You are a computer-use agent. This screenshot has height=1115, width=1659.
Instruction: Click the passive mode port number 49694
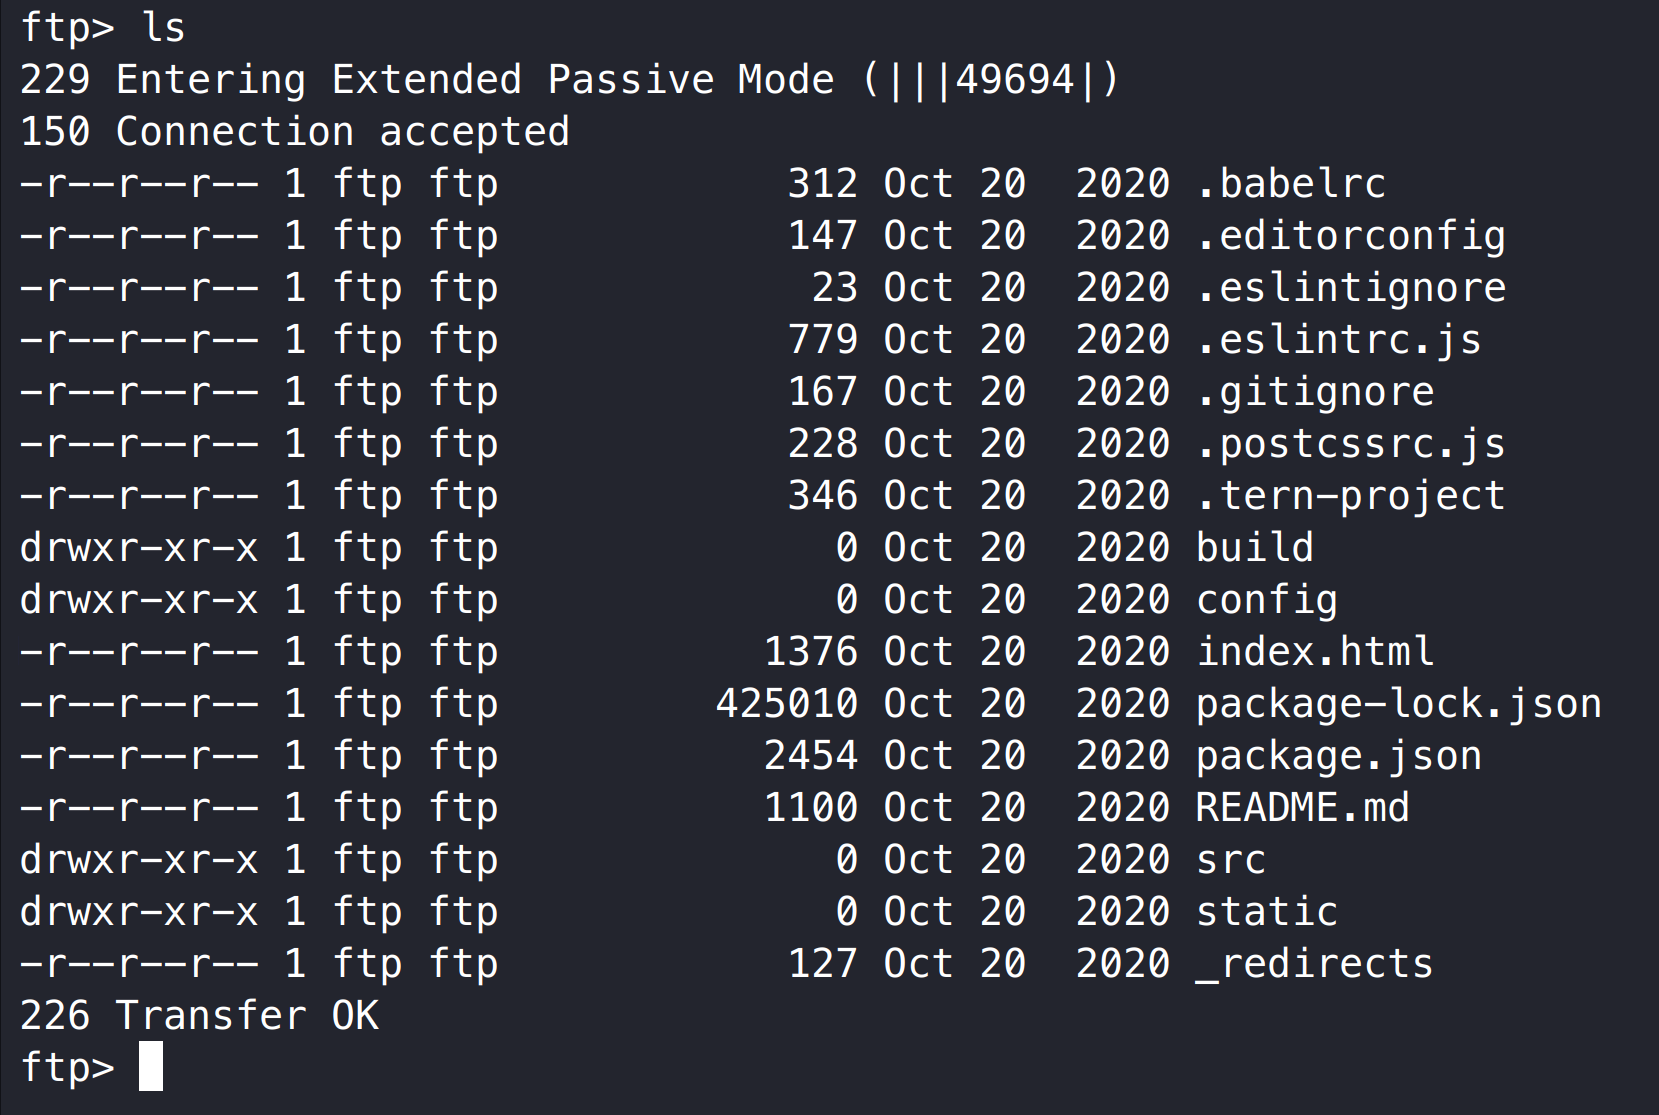(1014, 80)
